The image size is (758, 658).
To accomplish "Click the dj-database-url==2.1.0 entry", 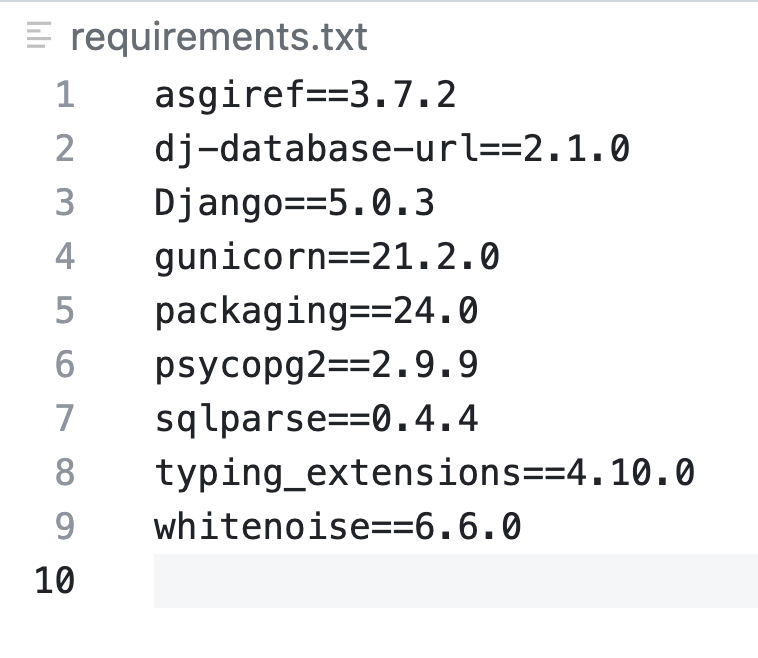I will pos(392,149).
